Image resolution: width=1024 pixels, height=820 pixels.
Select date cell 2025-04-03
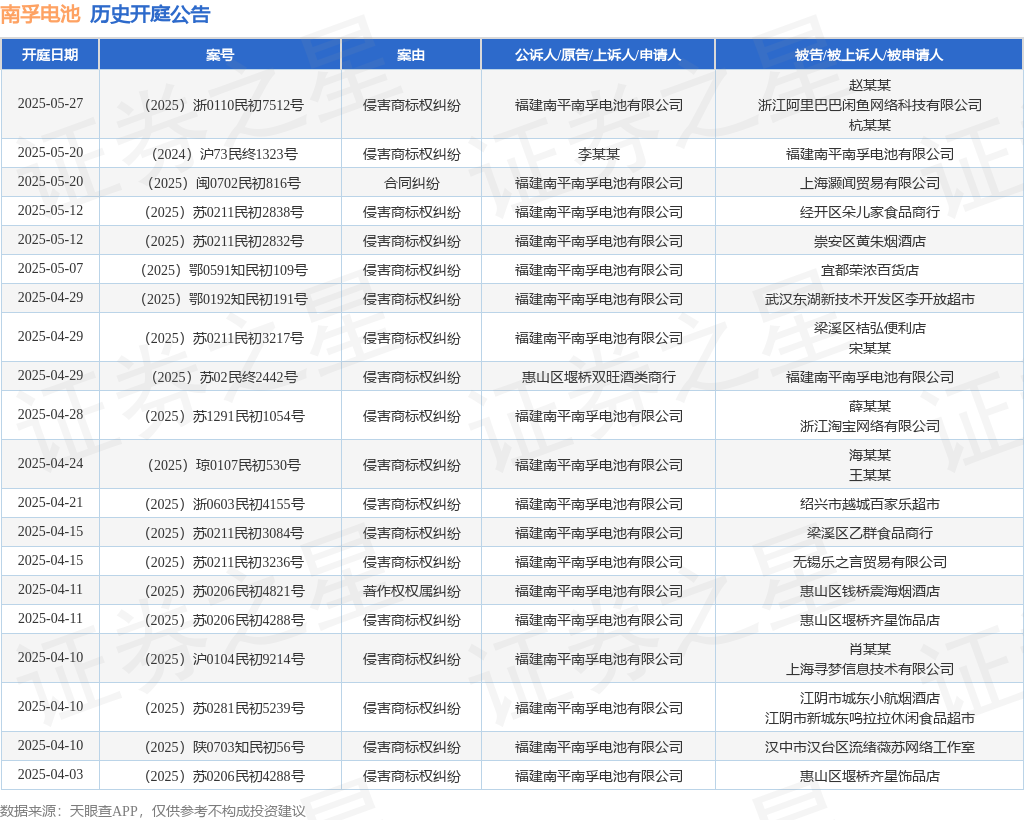coord(50,774)
